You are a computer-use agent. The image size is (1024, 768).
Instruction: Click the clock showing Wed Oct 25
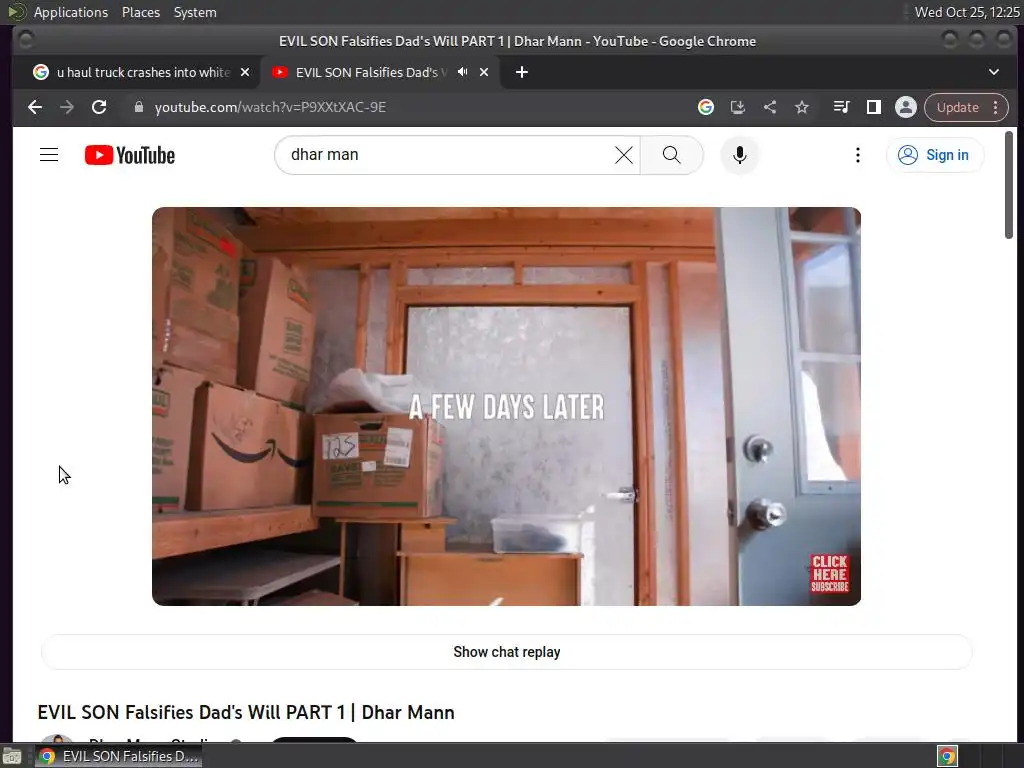pos(967,12)
